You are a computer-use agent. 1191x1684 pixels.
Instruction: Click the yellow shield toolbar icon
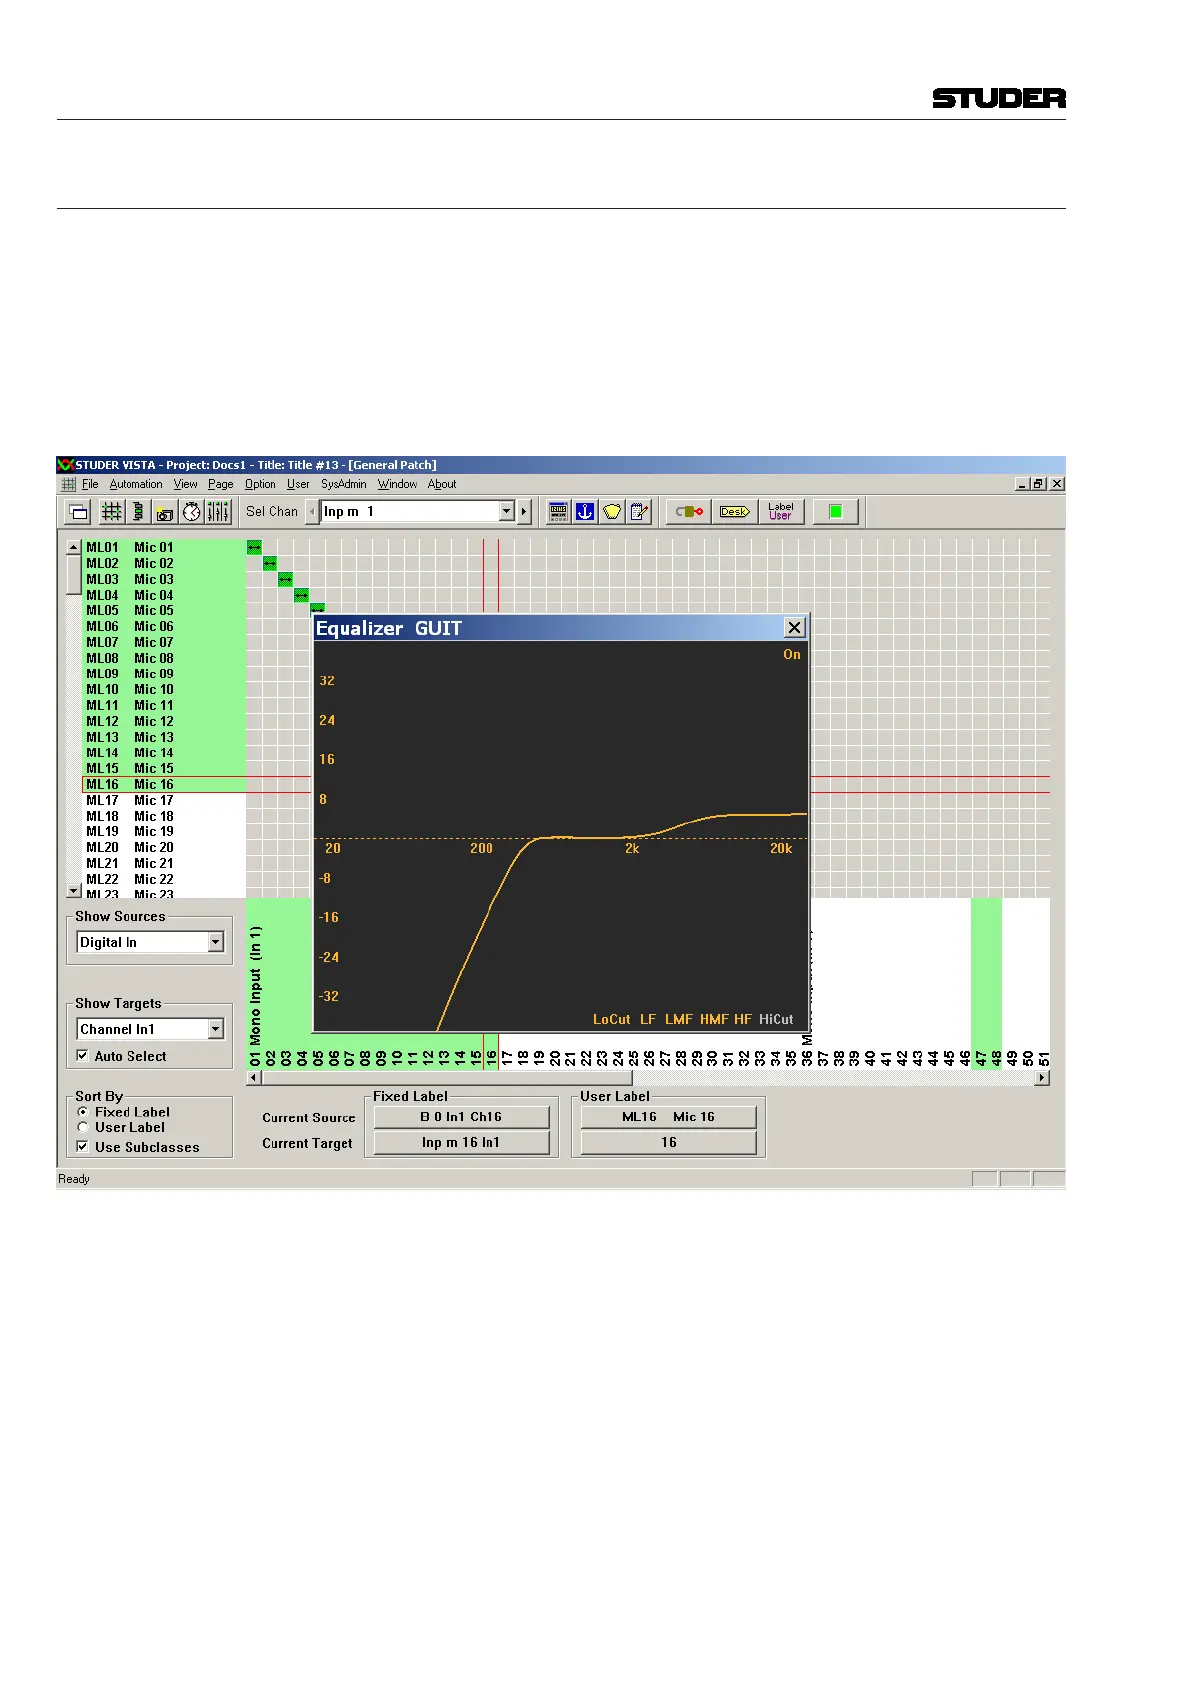tap(612, 512)
